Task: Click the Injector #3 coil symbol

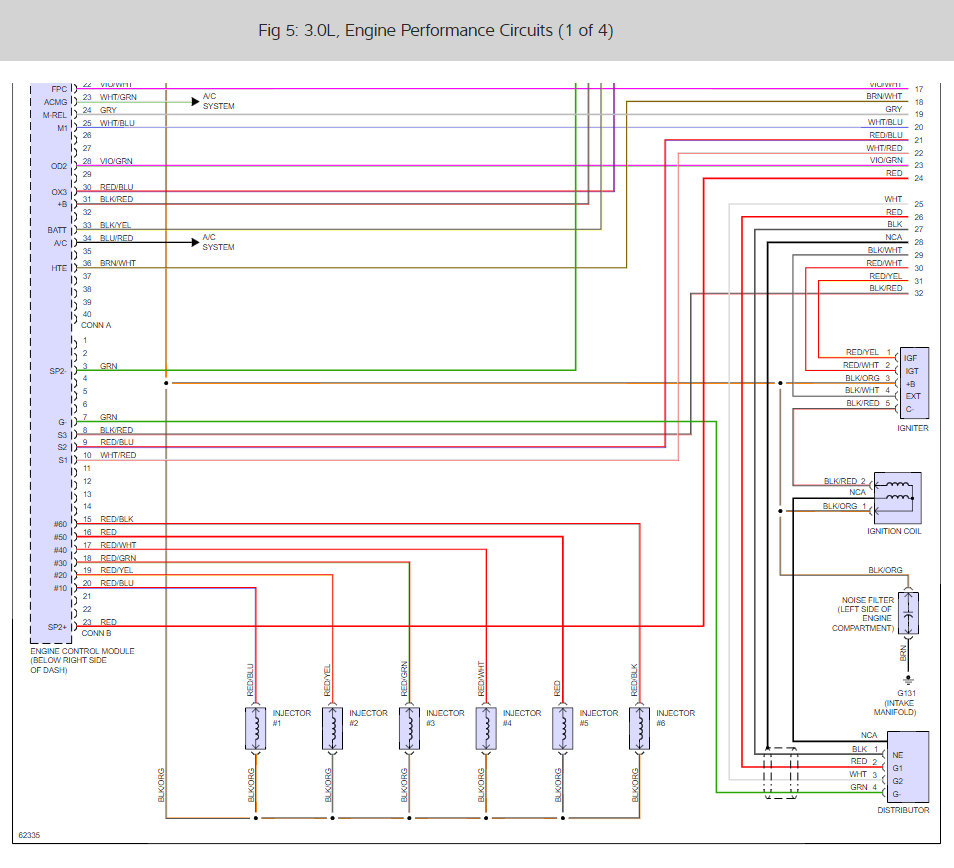Action: 409,729
